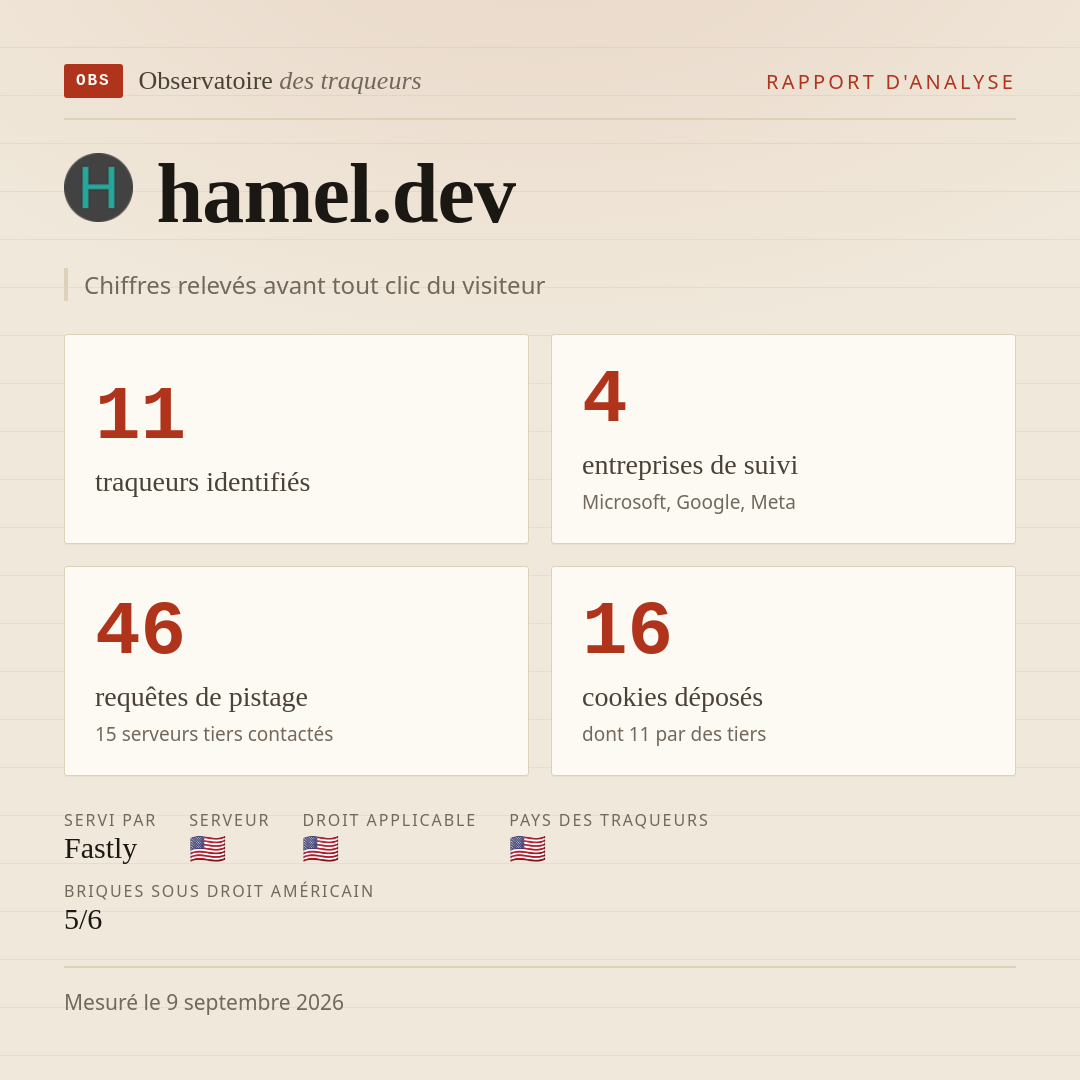The width and height of the screenshot is (1080, 1080).
Task: Click the 'entreprises de suivi' label
Action: tap(689, 466)
